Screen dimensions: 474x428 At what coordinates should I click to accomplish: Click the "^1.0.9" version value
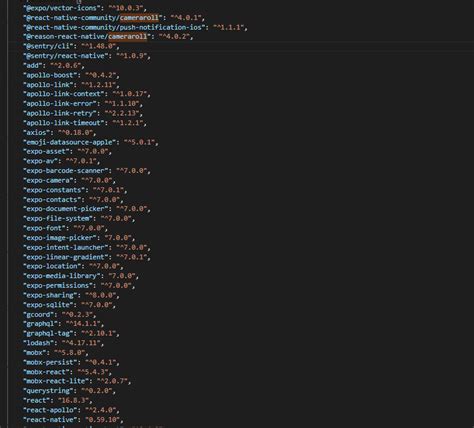tap(132, 56)
